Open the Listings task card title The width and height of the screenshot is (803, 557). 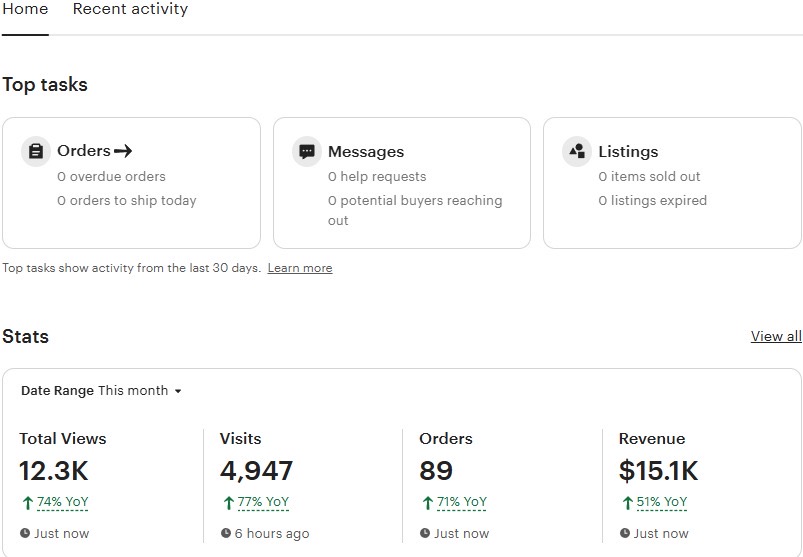pos(628,152)
